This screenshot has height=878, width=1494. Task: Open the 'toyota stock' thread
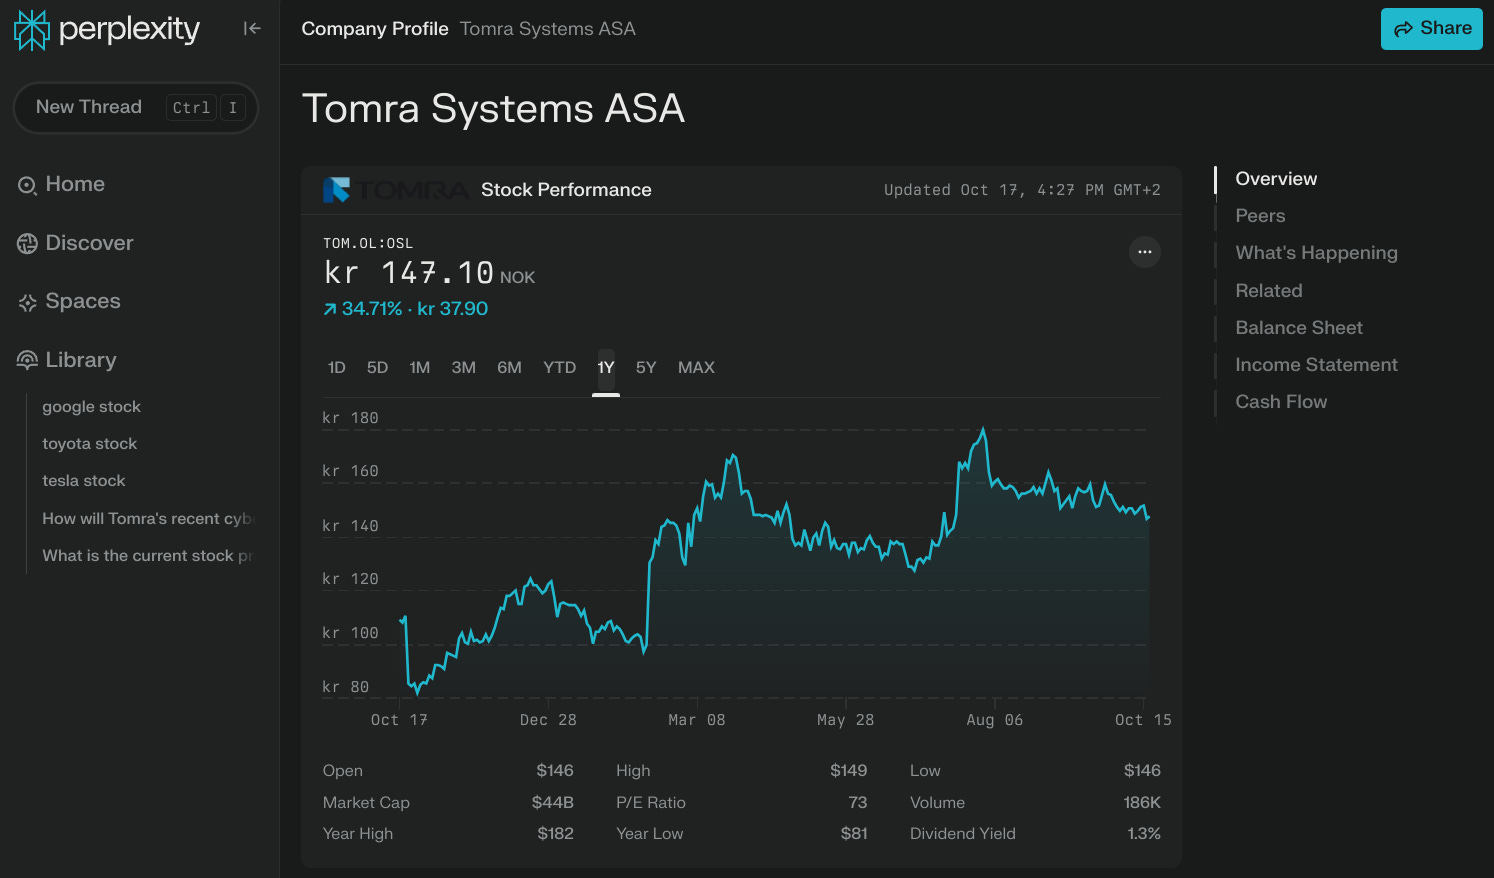pyautogui.click(x=89, y=444)
